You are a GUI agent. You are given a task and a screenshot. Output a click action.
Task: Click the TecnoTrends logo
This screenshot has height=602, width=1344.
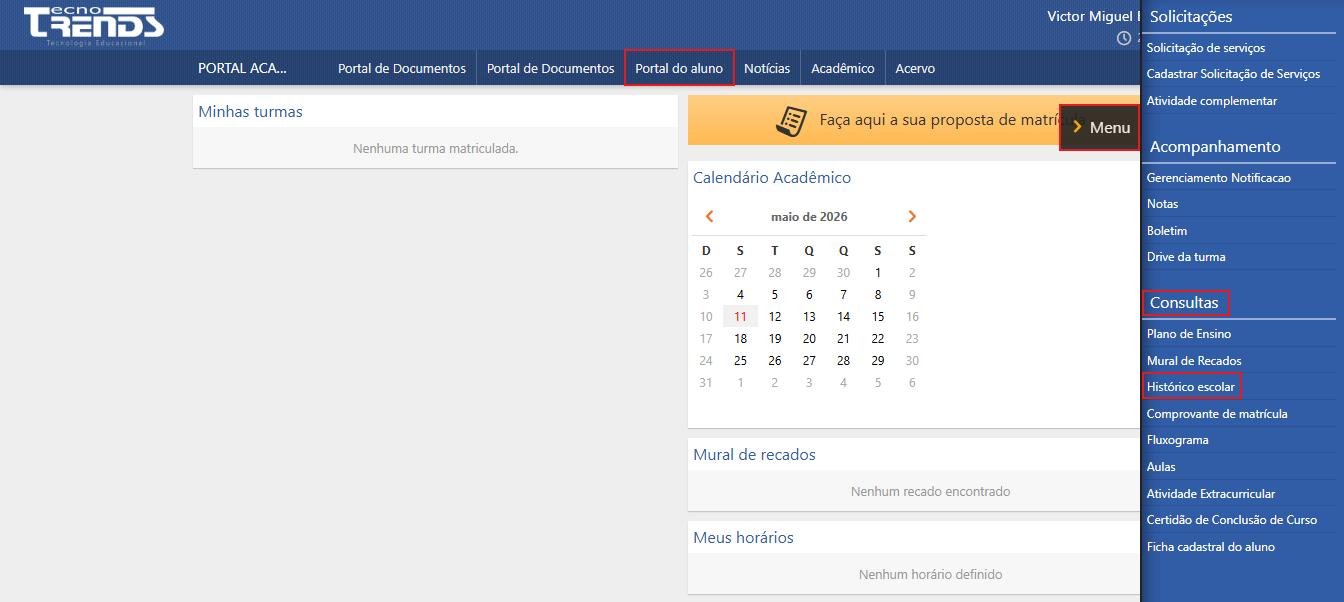pyautogui.click(x=93, y=25)
